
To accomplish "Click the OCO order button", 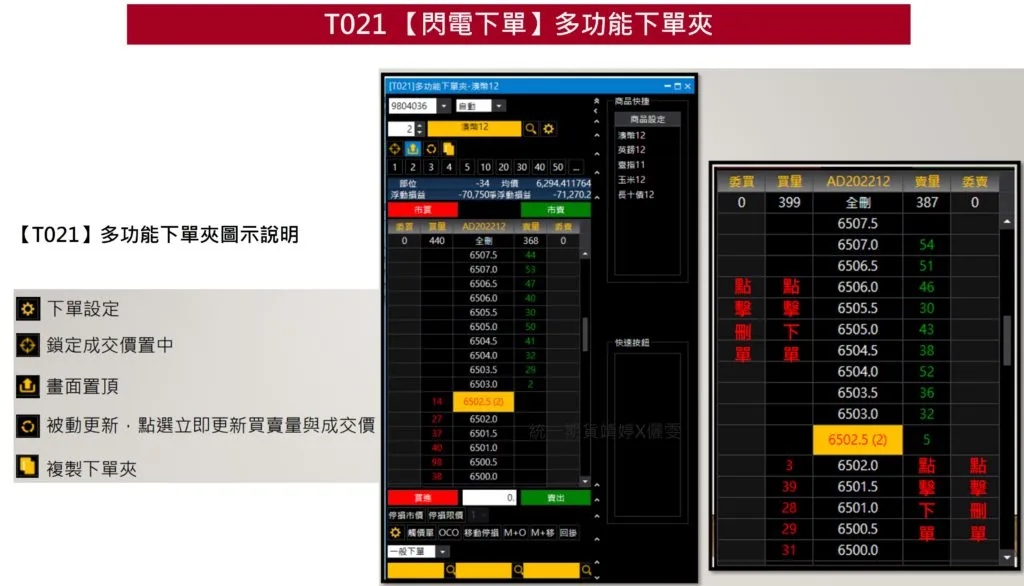I will [449, 533].
